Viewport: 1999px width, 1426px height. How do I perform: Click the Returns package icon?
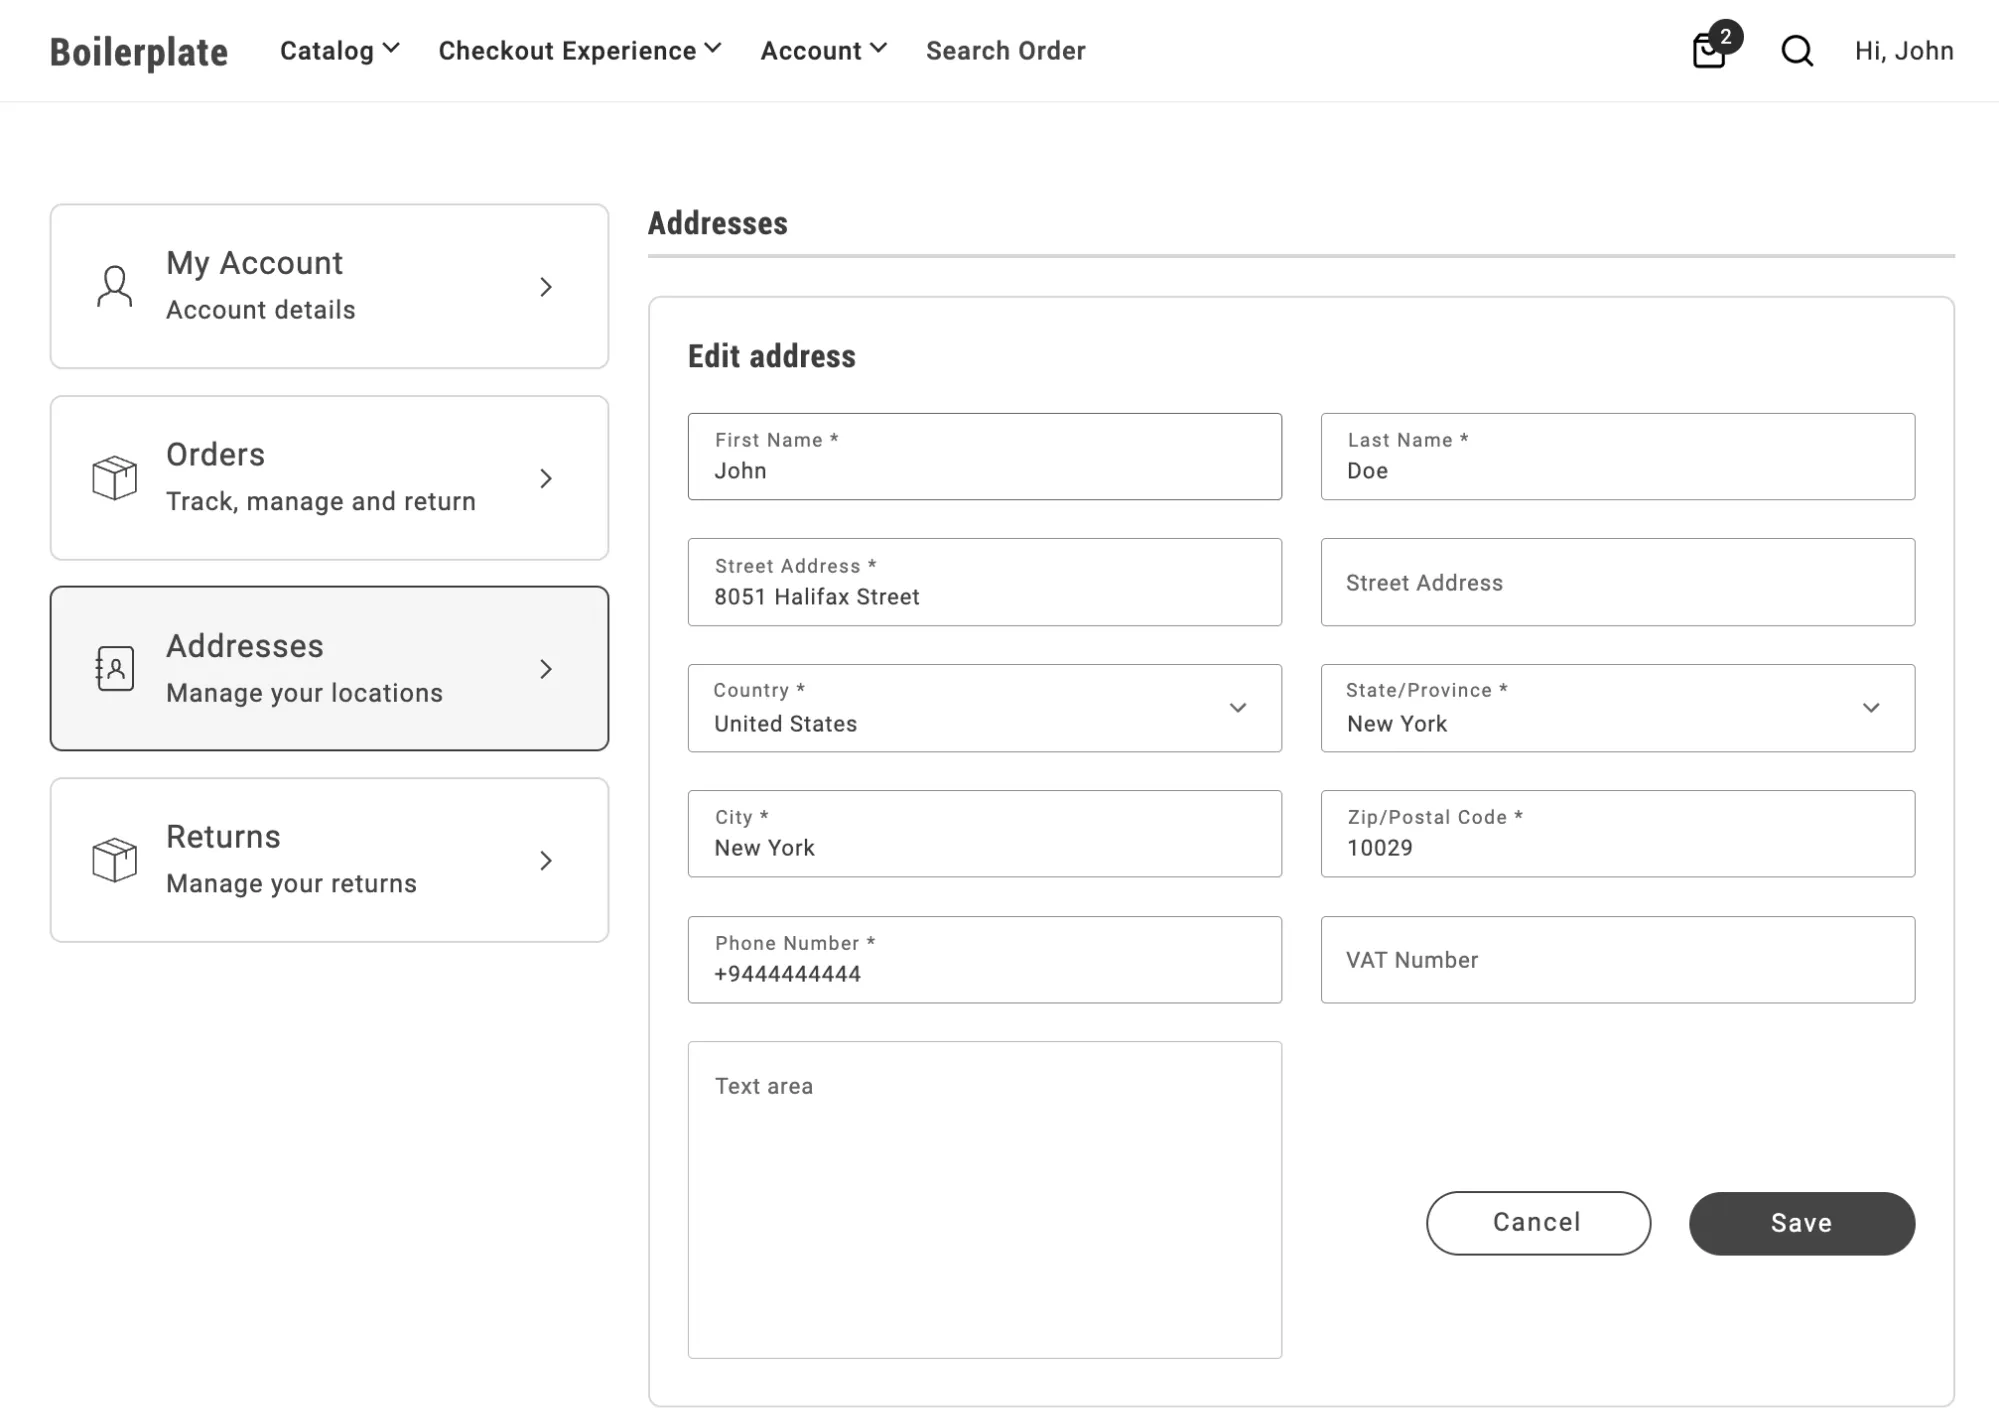114,860
